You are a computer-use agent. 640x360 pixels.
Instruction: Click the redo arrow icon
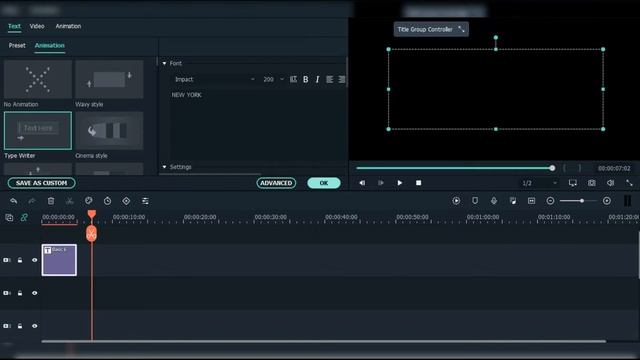[32, 201]
